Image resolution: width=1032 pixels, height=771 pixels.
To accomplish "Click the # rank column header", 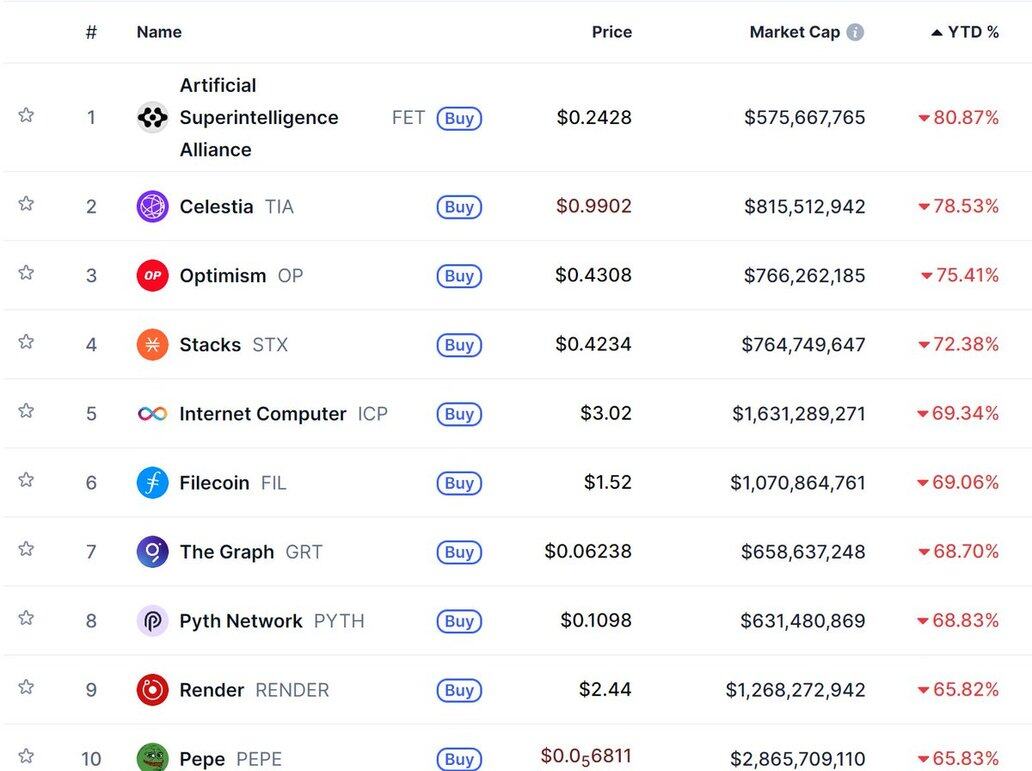I will (x=91, y=32).
